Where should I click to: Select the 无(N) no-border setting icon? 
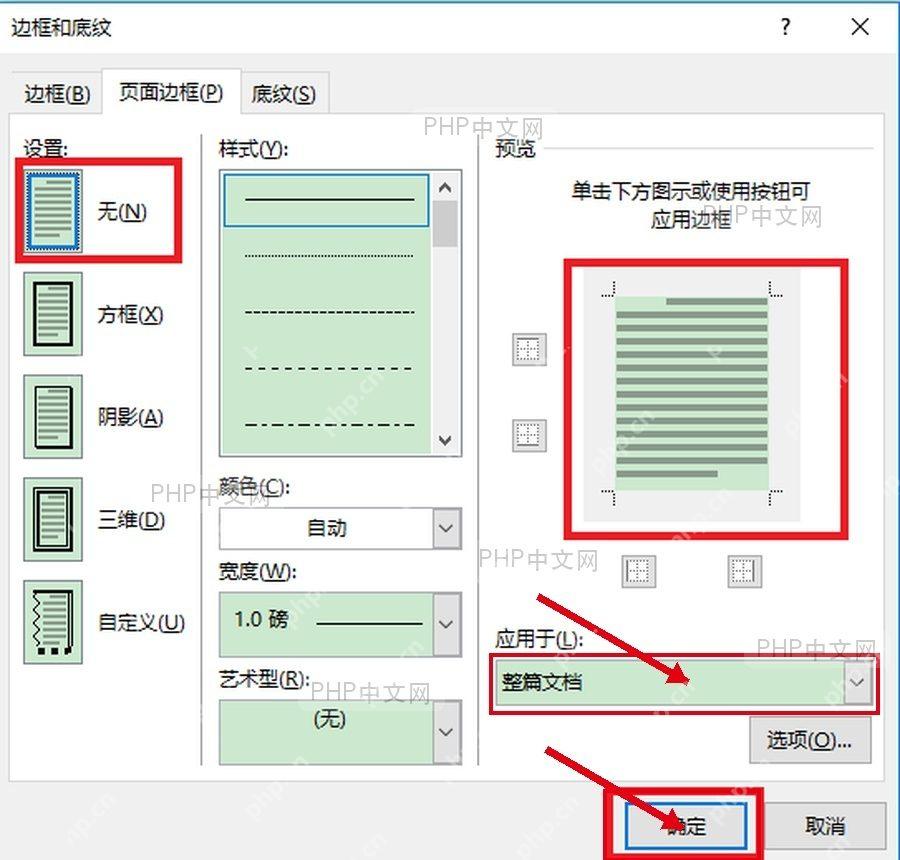53,211
